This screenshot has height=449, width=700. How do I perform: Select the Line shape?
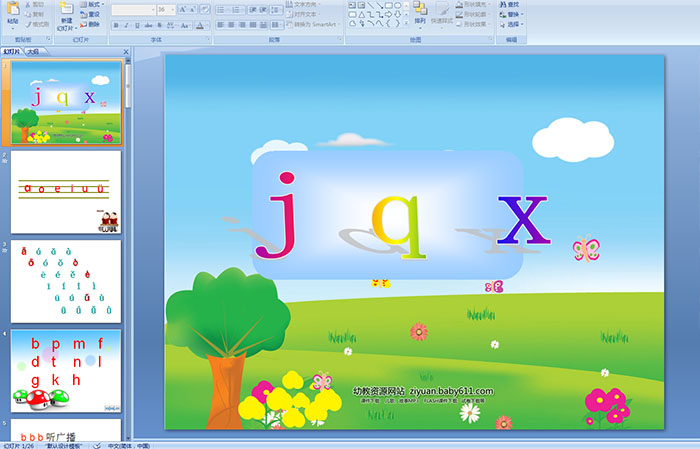pyautogui.click(x=370, y=5)
